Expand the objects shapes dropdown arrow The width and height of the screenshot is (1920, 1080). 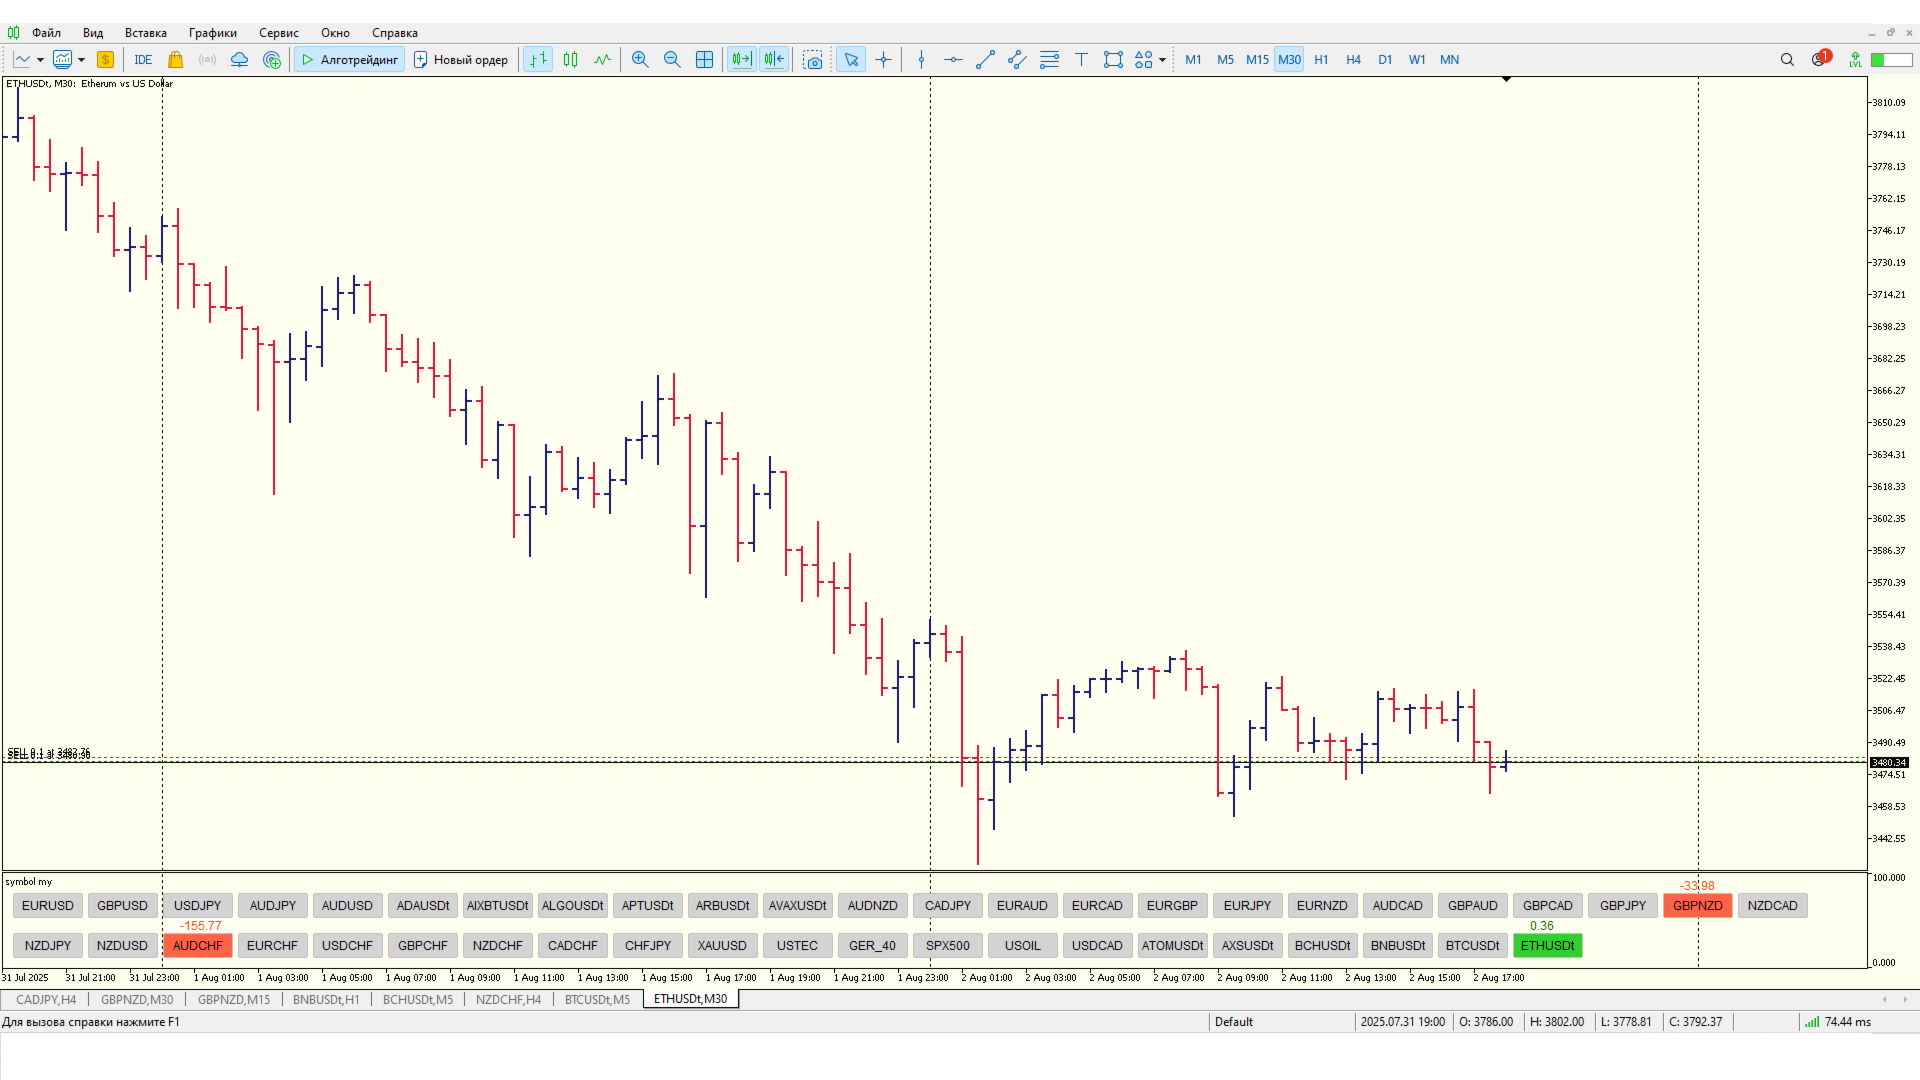click(1162, 60)
